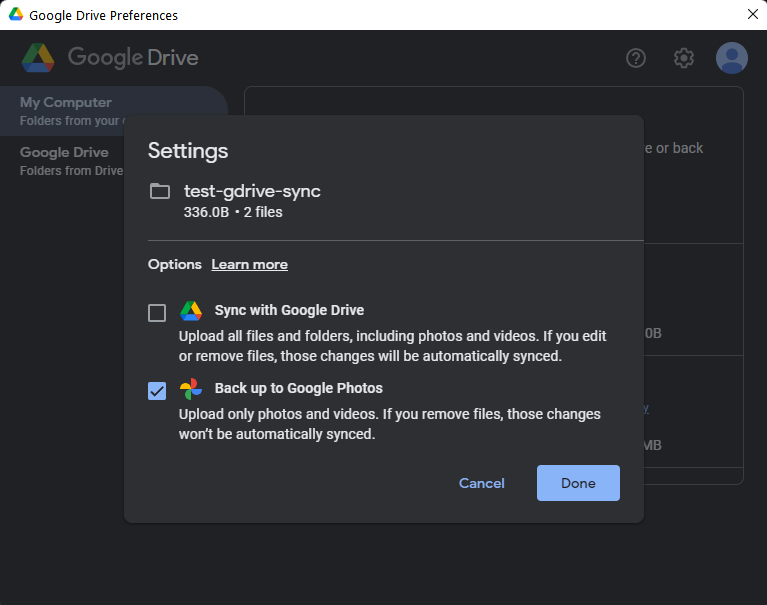Screen dimensions: 767x605
Task: Open the Learn more link
Action: pos(249,265)
